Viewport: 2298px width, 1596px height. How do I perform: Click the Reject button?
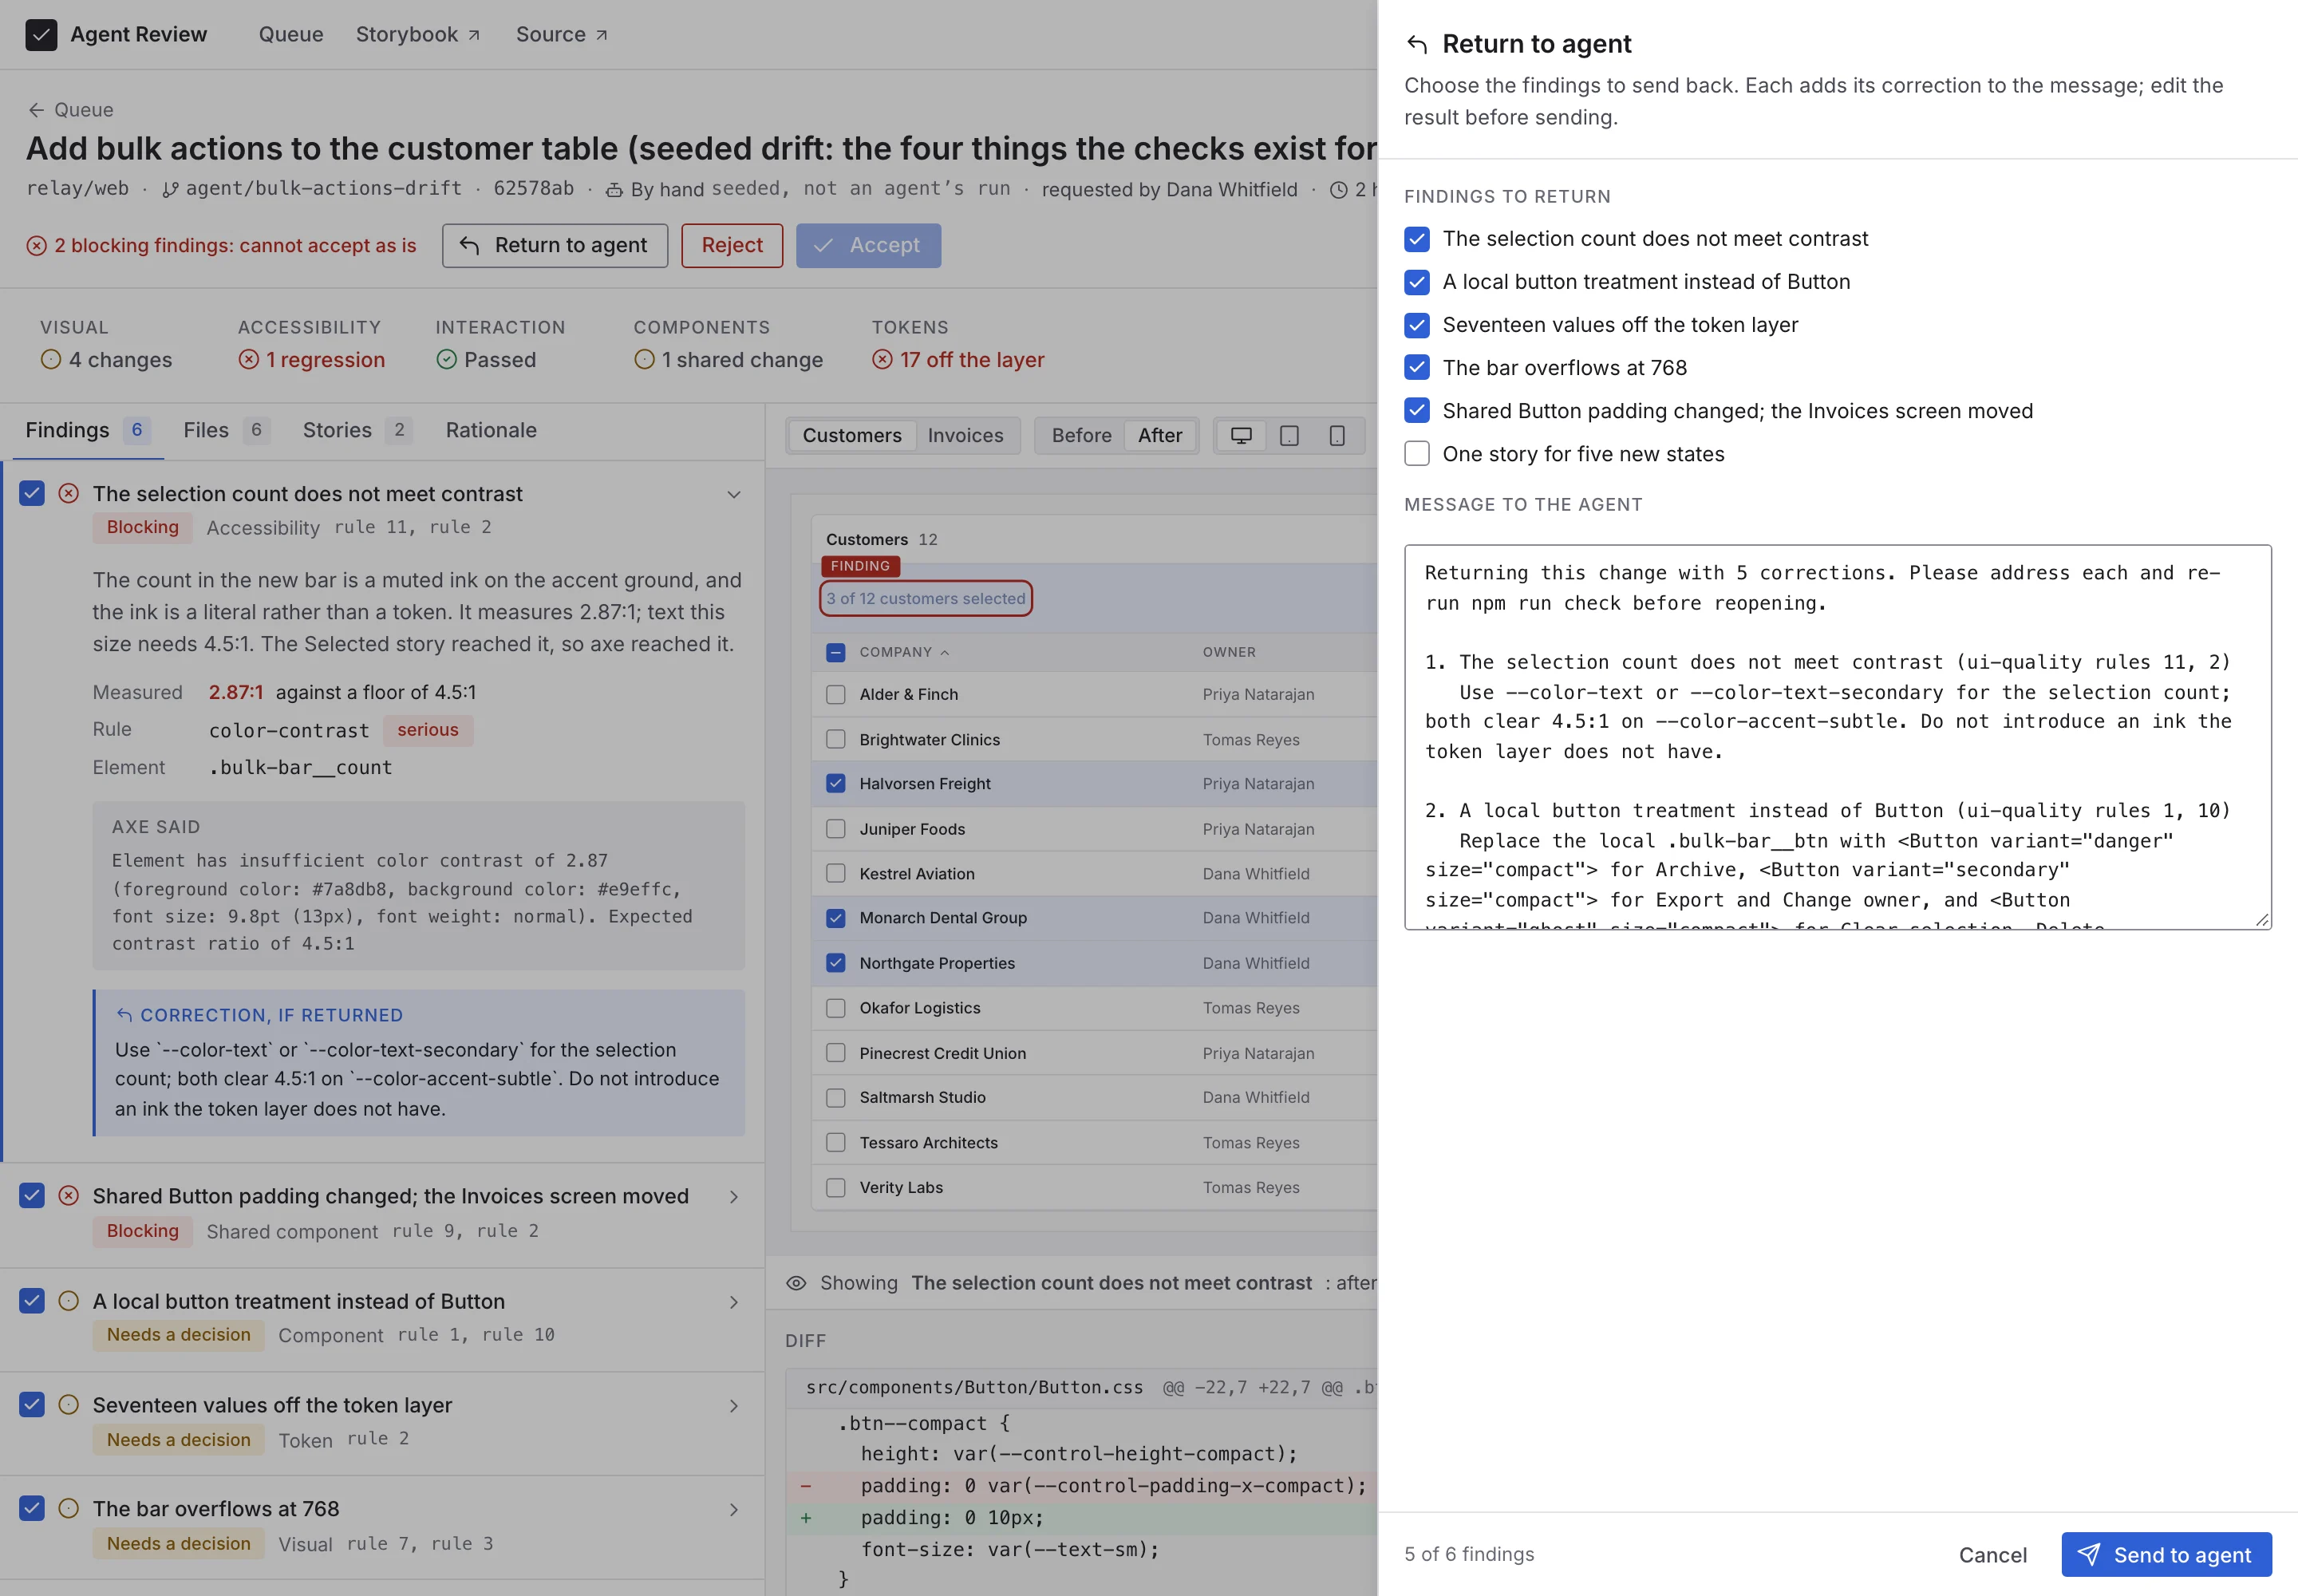732,246
